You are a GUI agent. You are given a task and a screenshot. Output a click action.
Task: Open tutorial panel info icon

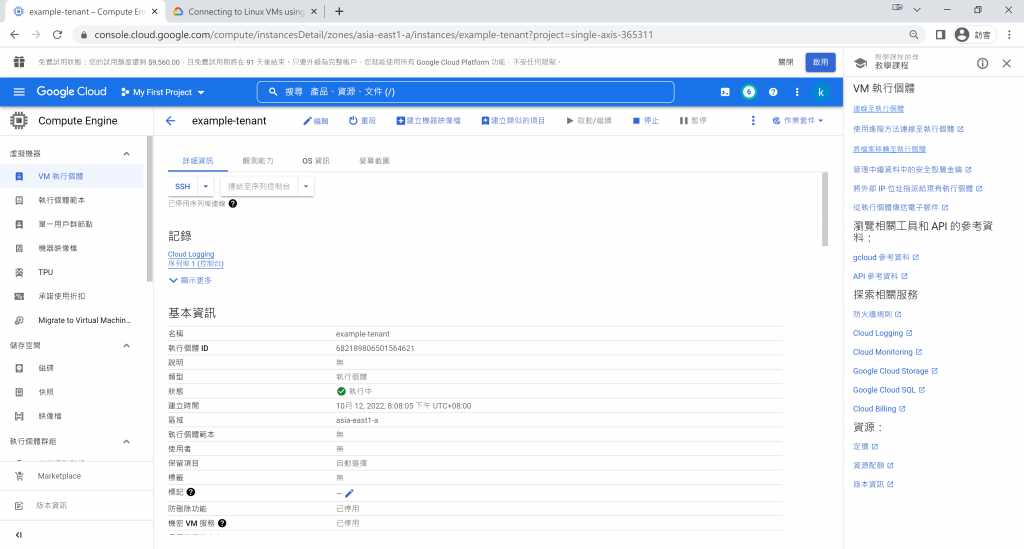tap(982, 63)
